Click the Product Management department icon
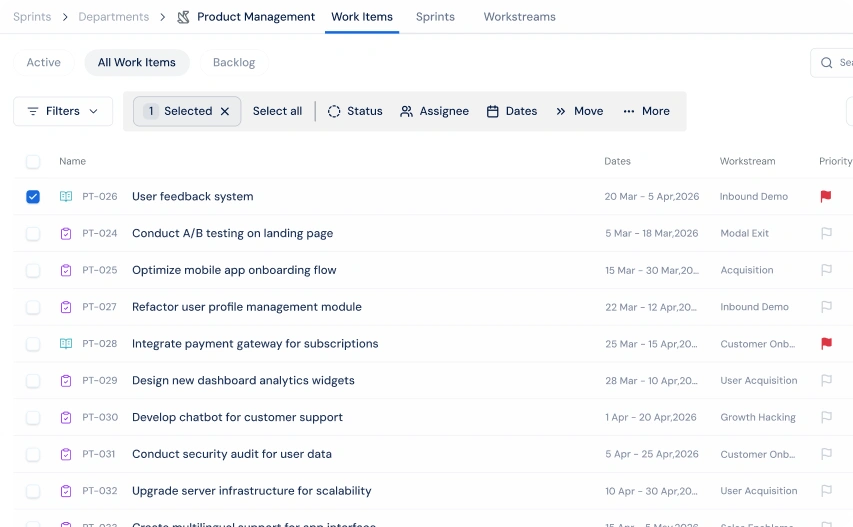Screen dimensions: 853x527 click(x=183, y=17)
